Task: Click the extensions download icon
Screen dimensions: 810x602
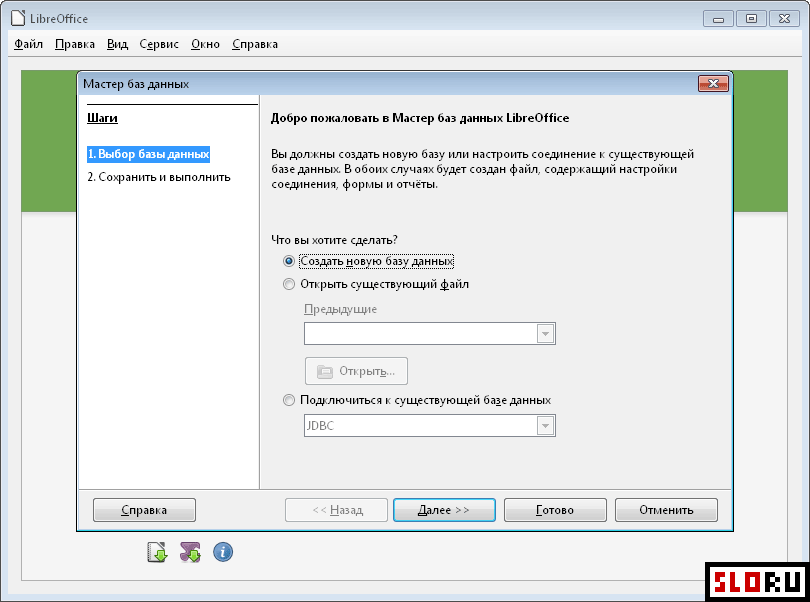Action: click(190, 552)
